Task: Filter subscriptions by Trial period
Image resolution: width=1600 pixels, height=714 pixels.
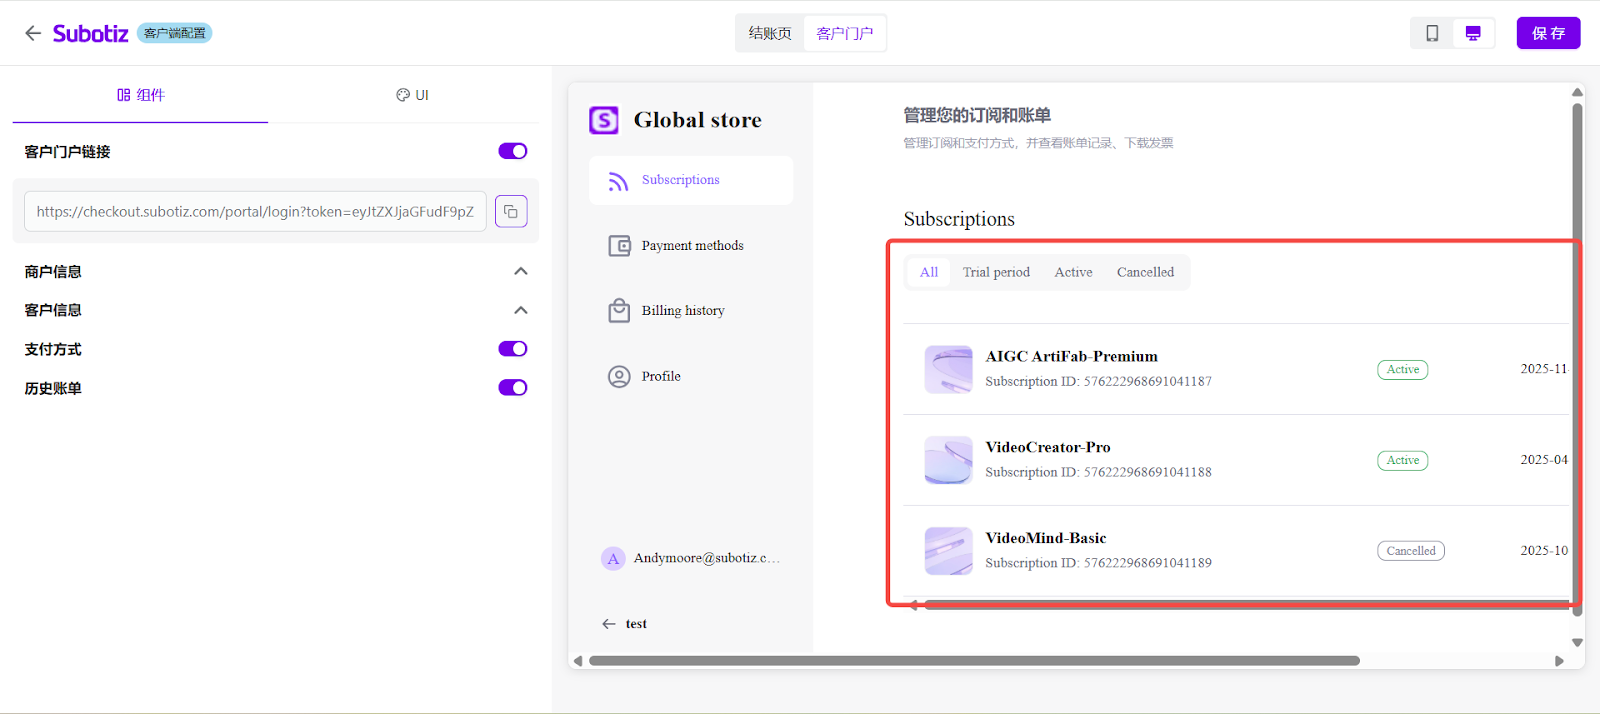Action: [x=996, y=272]
